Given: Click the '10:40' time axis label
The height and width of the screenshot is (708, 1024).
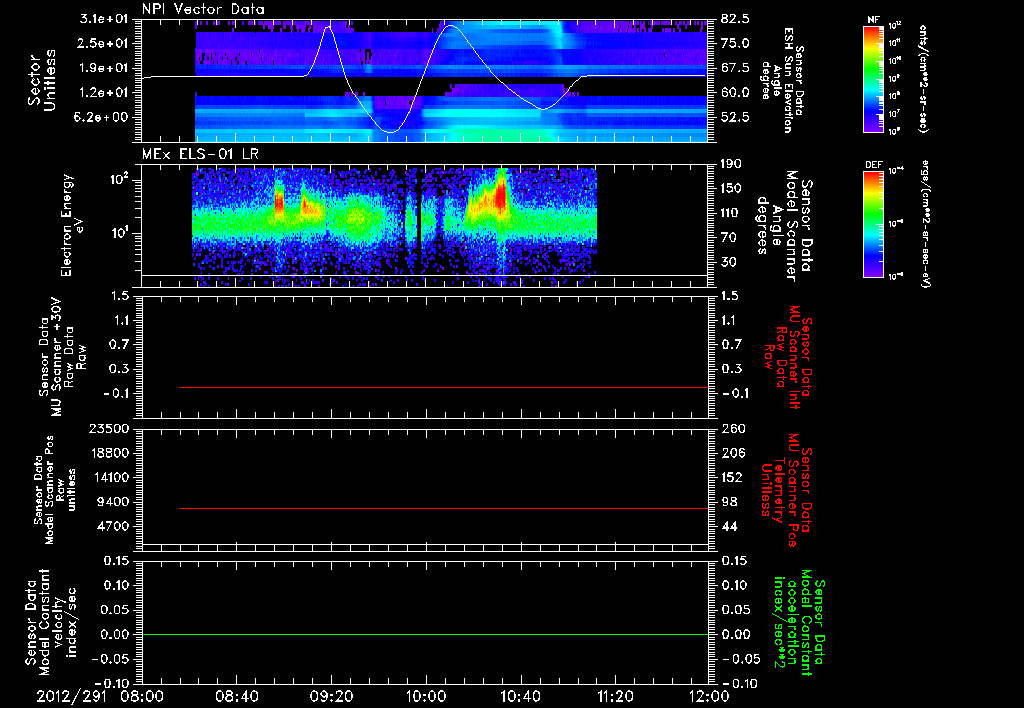Looking at the screenshot, I should [520, 696].
